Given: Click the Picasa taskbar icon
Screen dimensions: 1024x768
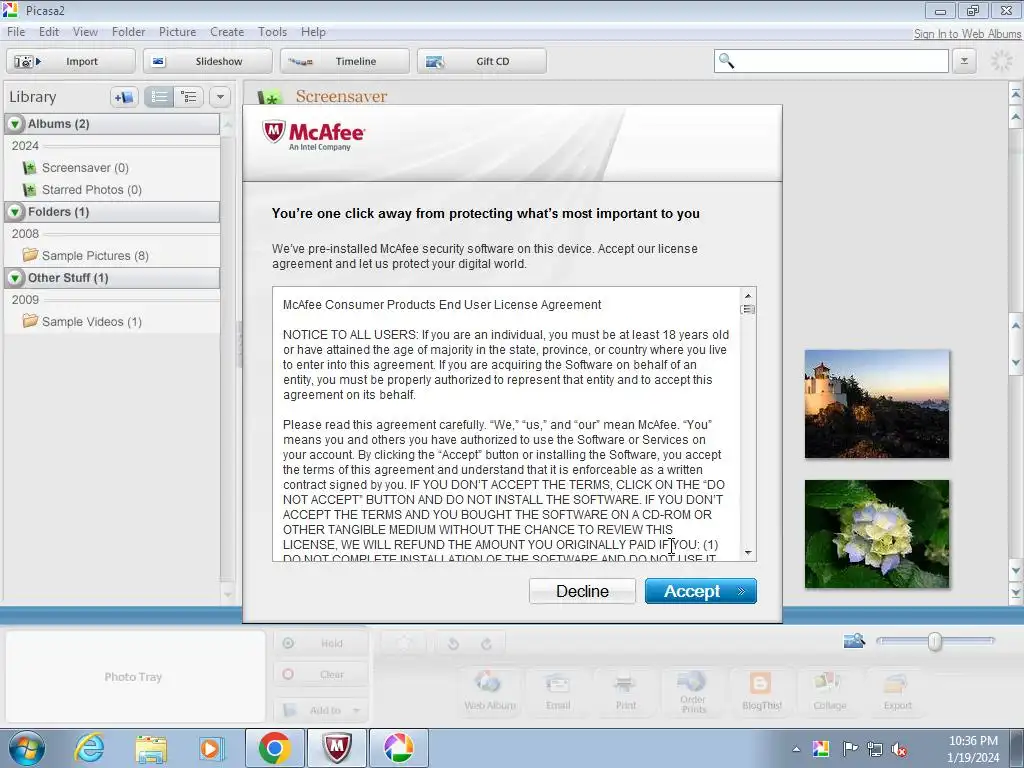Looking at the screenshot, I should [x=398, y=748].
